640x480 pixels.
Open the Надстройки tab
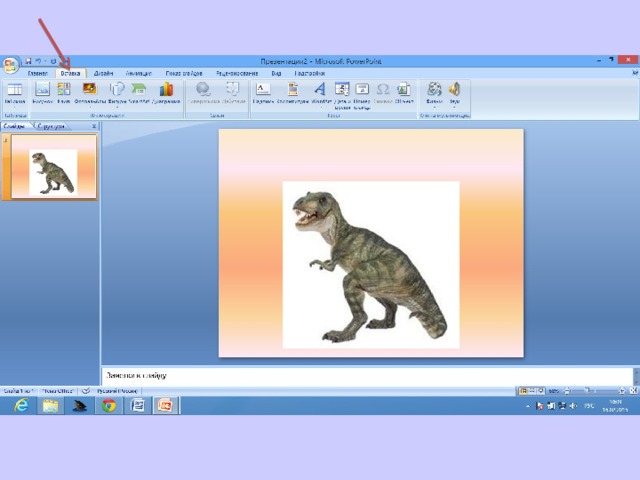[x=309, y=73]
